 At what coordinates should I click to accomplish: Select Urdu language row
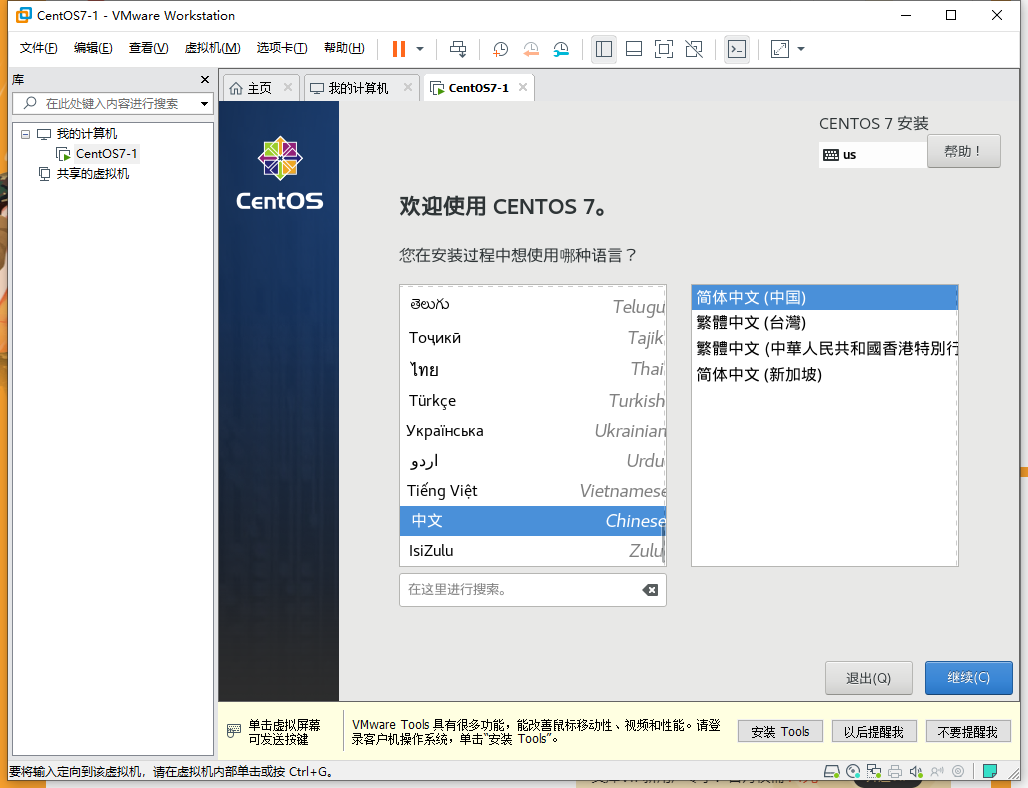532,461
